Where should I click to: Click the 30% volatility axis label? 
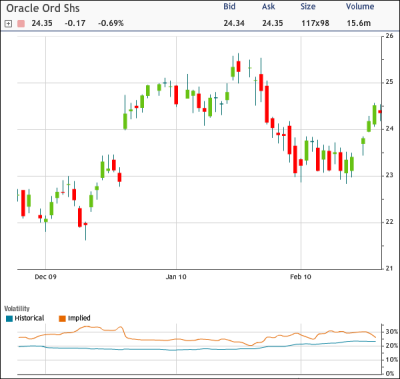tap(392, 332)
